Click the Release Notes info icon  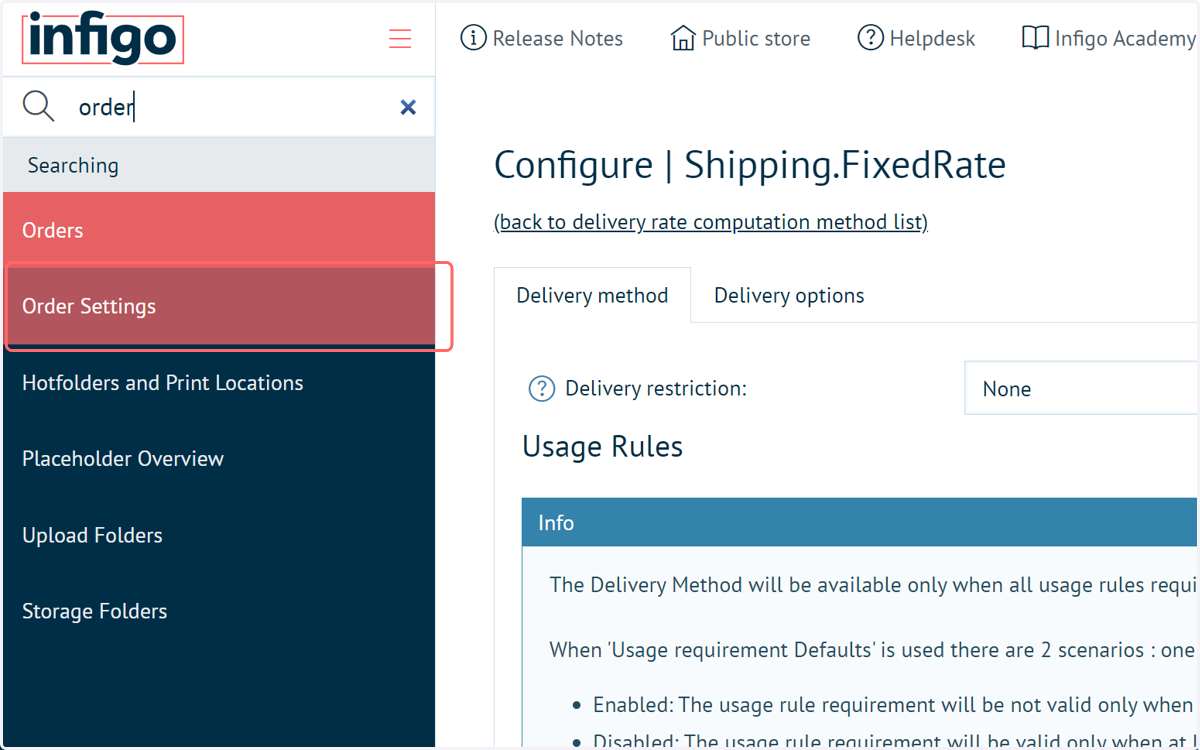[x=473, y=38]
